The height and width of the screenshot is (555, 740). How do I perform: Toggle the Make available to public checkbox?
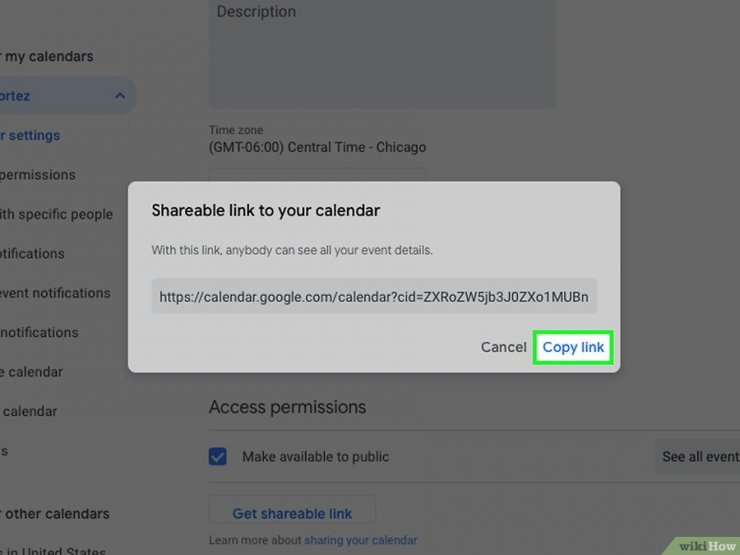218,457
